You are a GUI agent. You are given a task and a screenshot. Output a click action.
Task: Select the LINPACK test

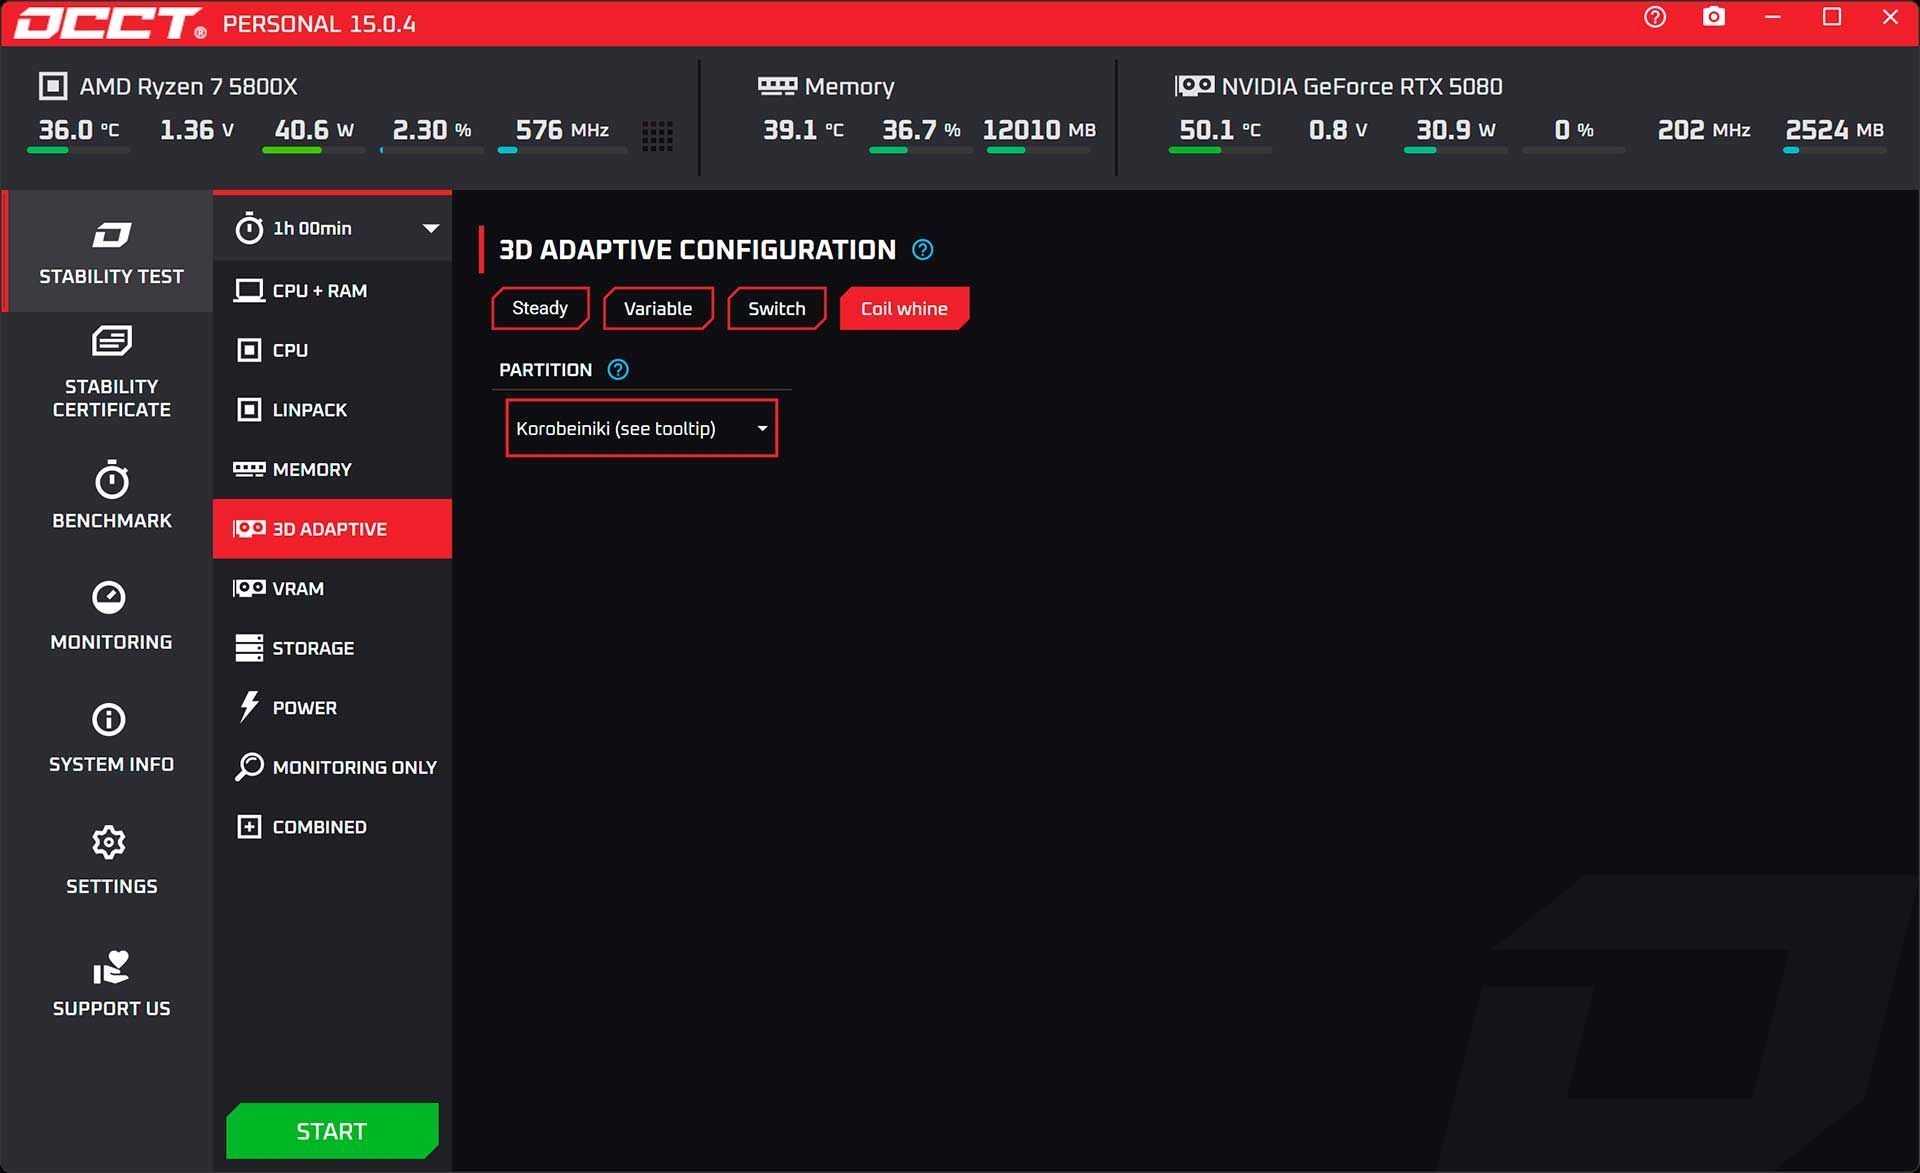309,409
